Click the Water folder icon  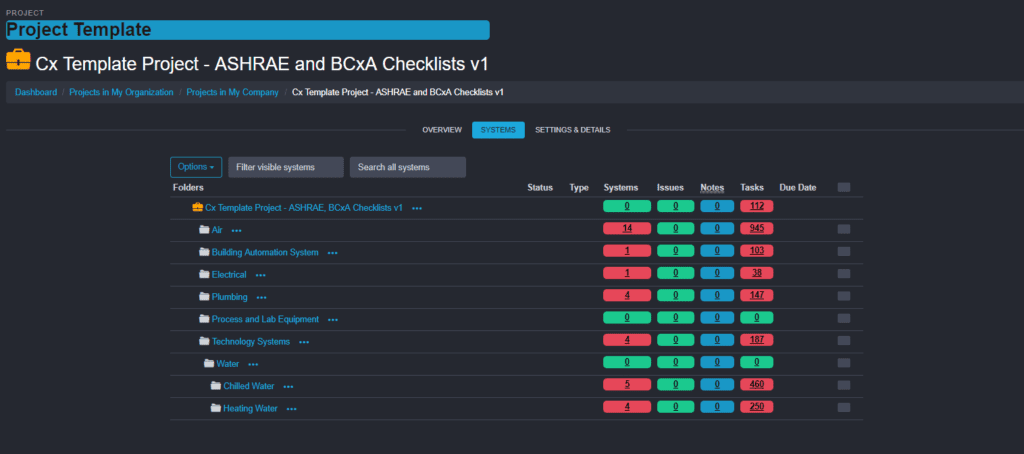pos(209,363)
